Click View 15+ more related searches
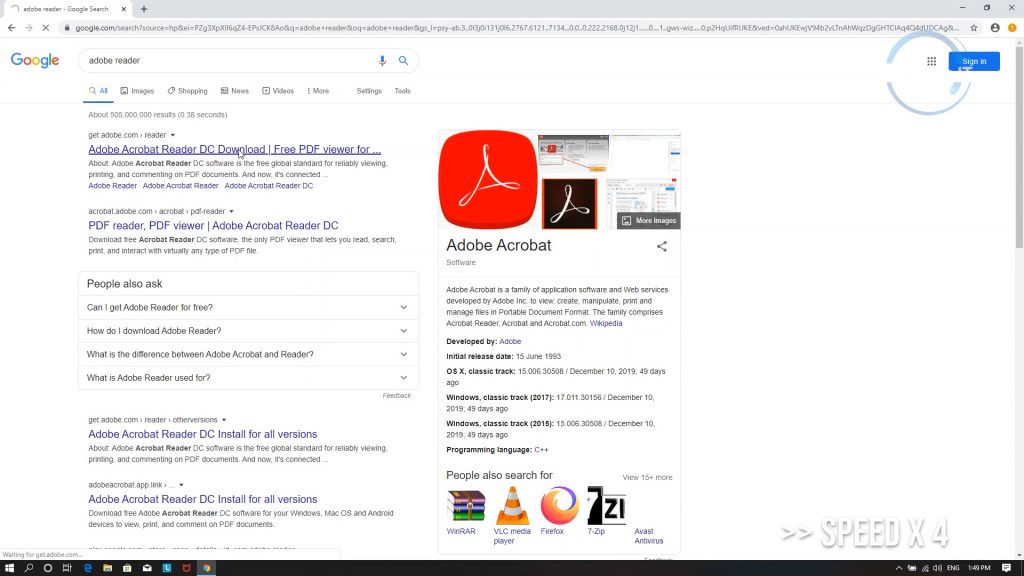Viewport: 1024px width, 576px height. pos(647,477)
